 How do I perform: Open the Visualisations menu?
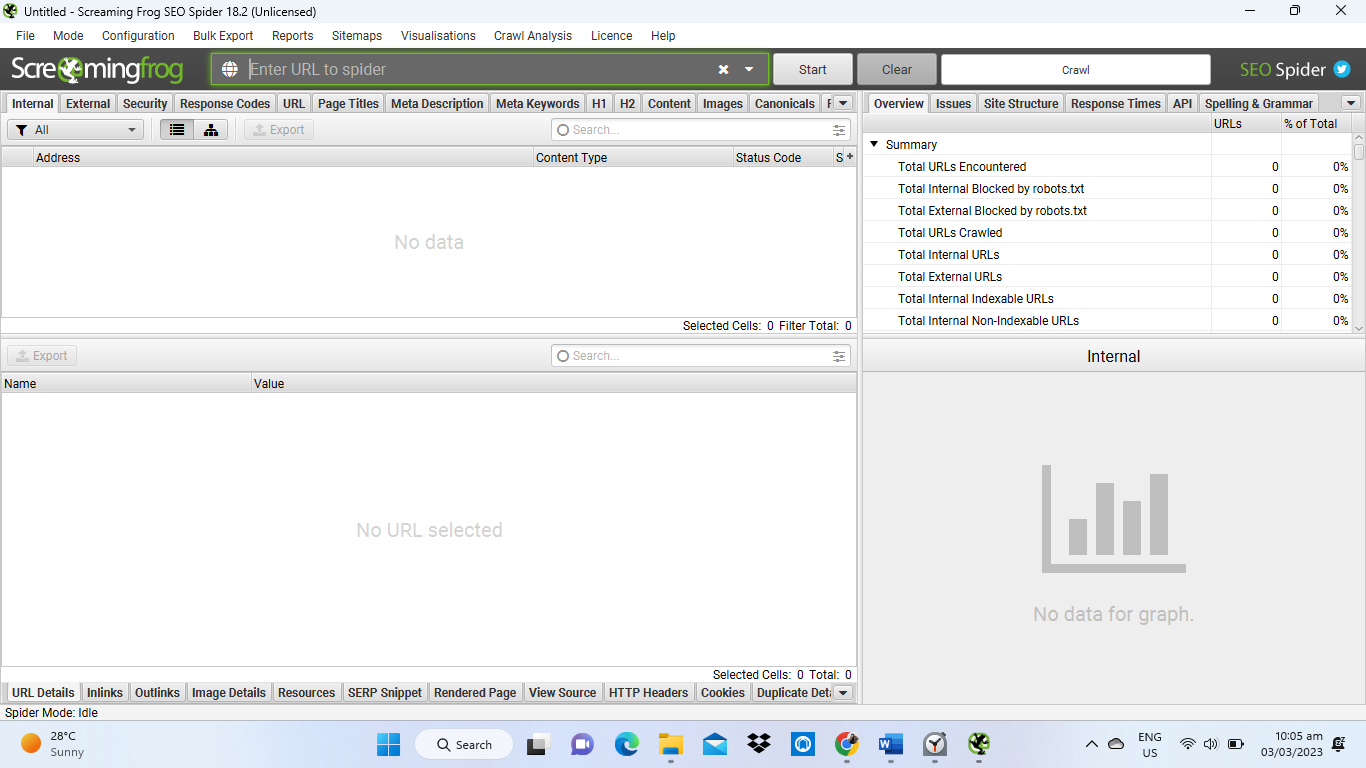click(438, 35)
